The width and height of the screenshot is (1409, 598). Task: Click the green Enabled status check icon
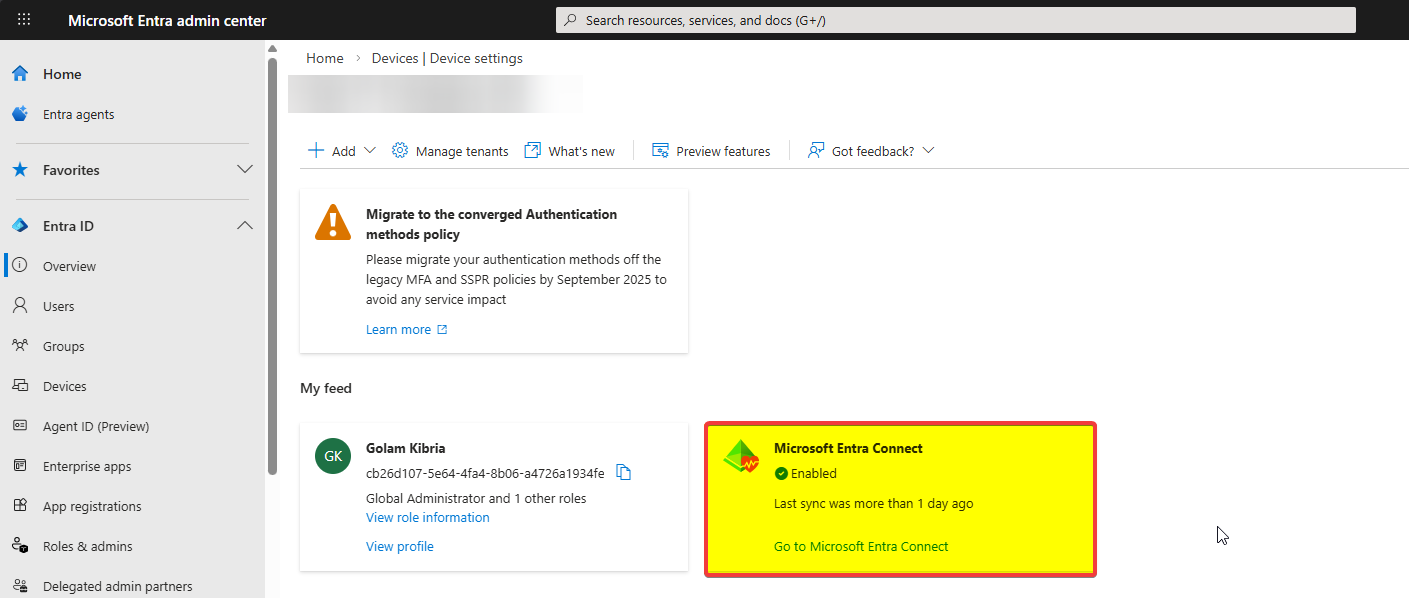781,473
